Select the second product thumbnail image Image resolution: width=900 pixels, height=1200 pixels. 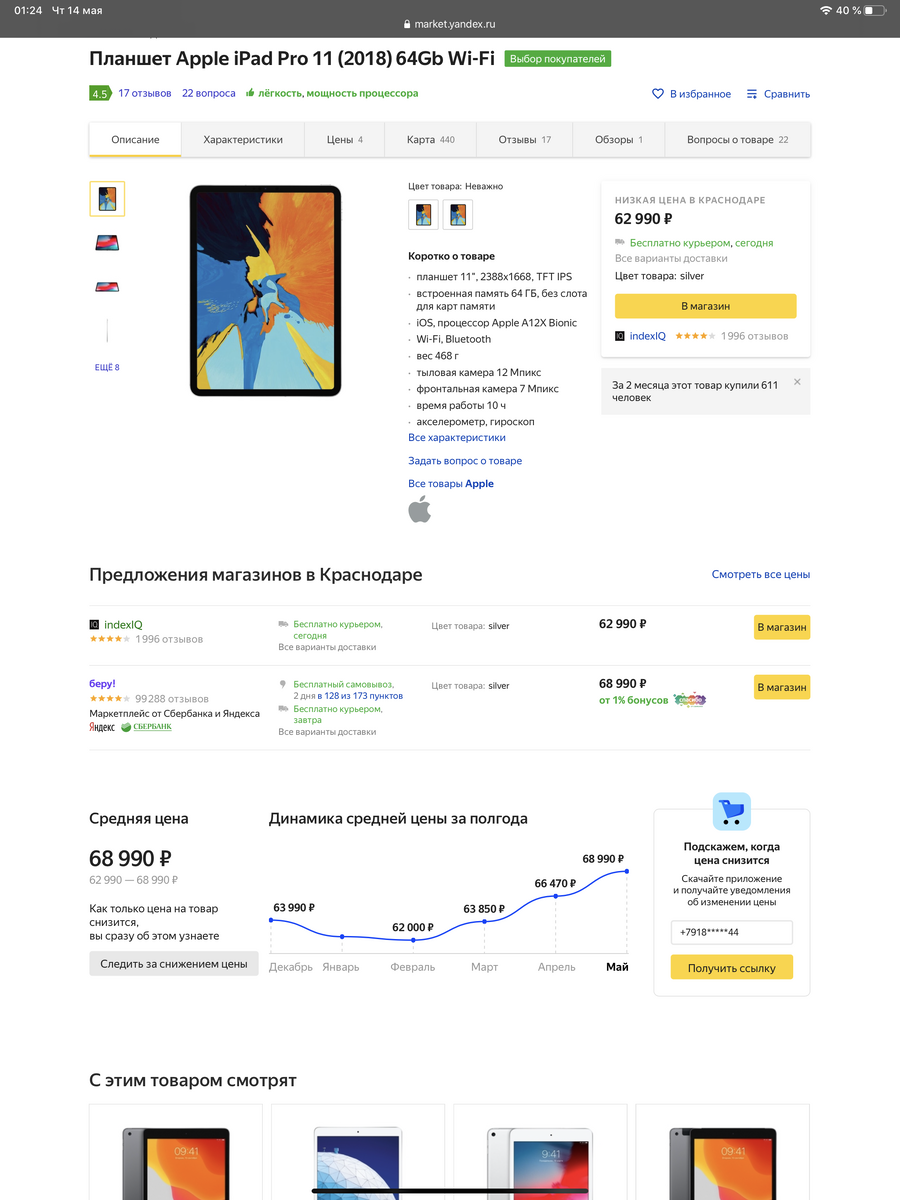click(107, 242)
